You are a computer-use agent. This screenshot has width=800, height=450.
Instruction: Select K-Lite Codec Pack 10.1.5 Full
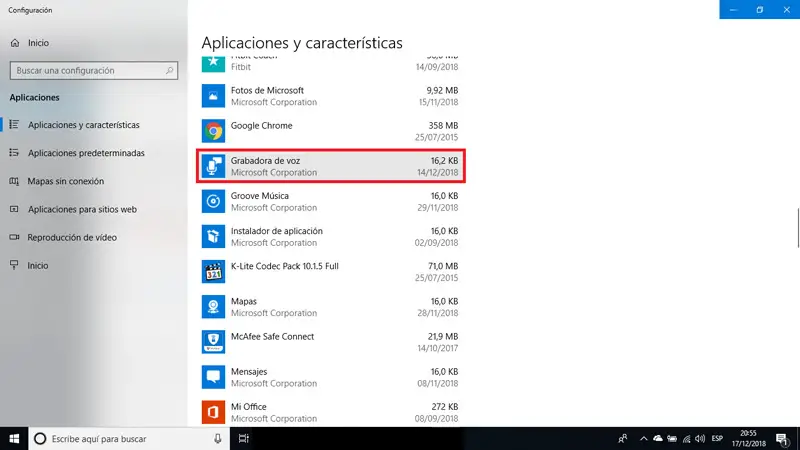pos(285,266)
